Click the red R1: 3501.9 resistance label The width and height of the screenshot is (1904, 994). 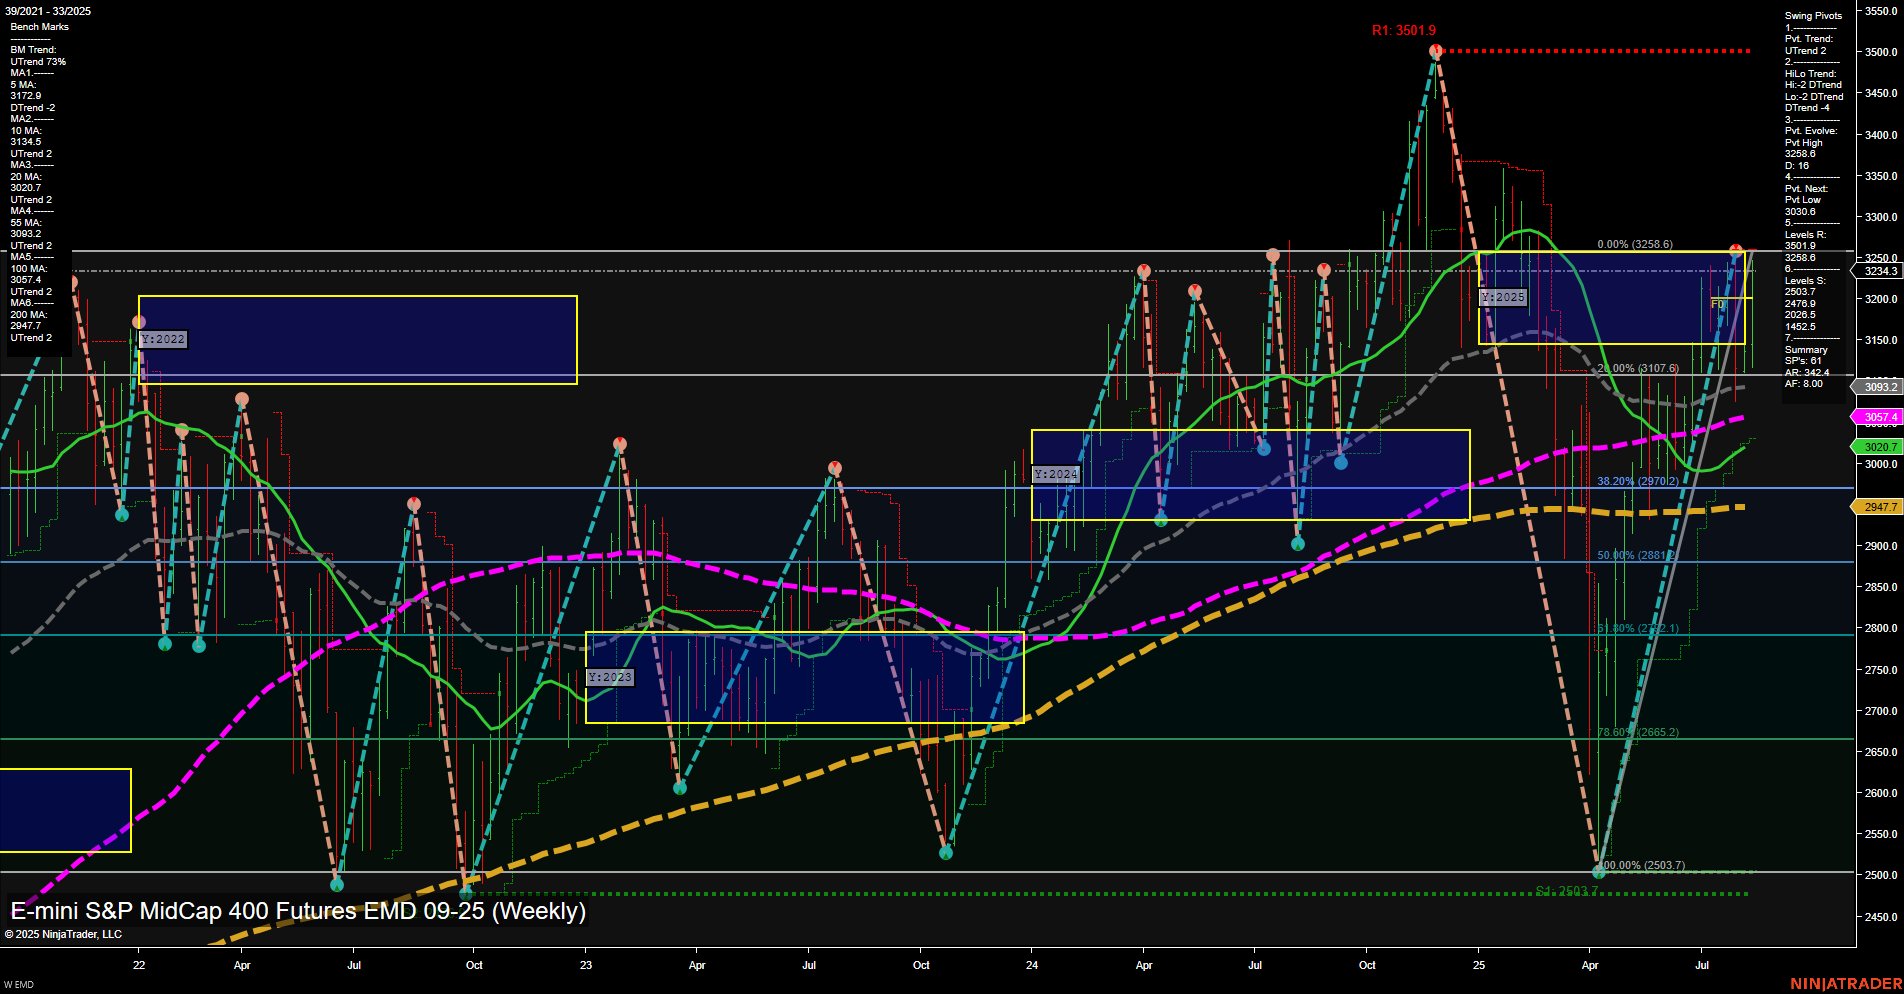(x=1404, y=31)
